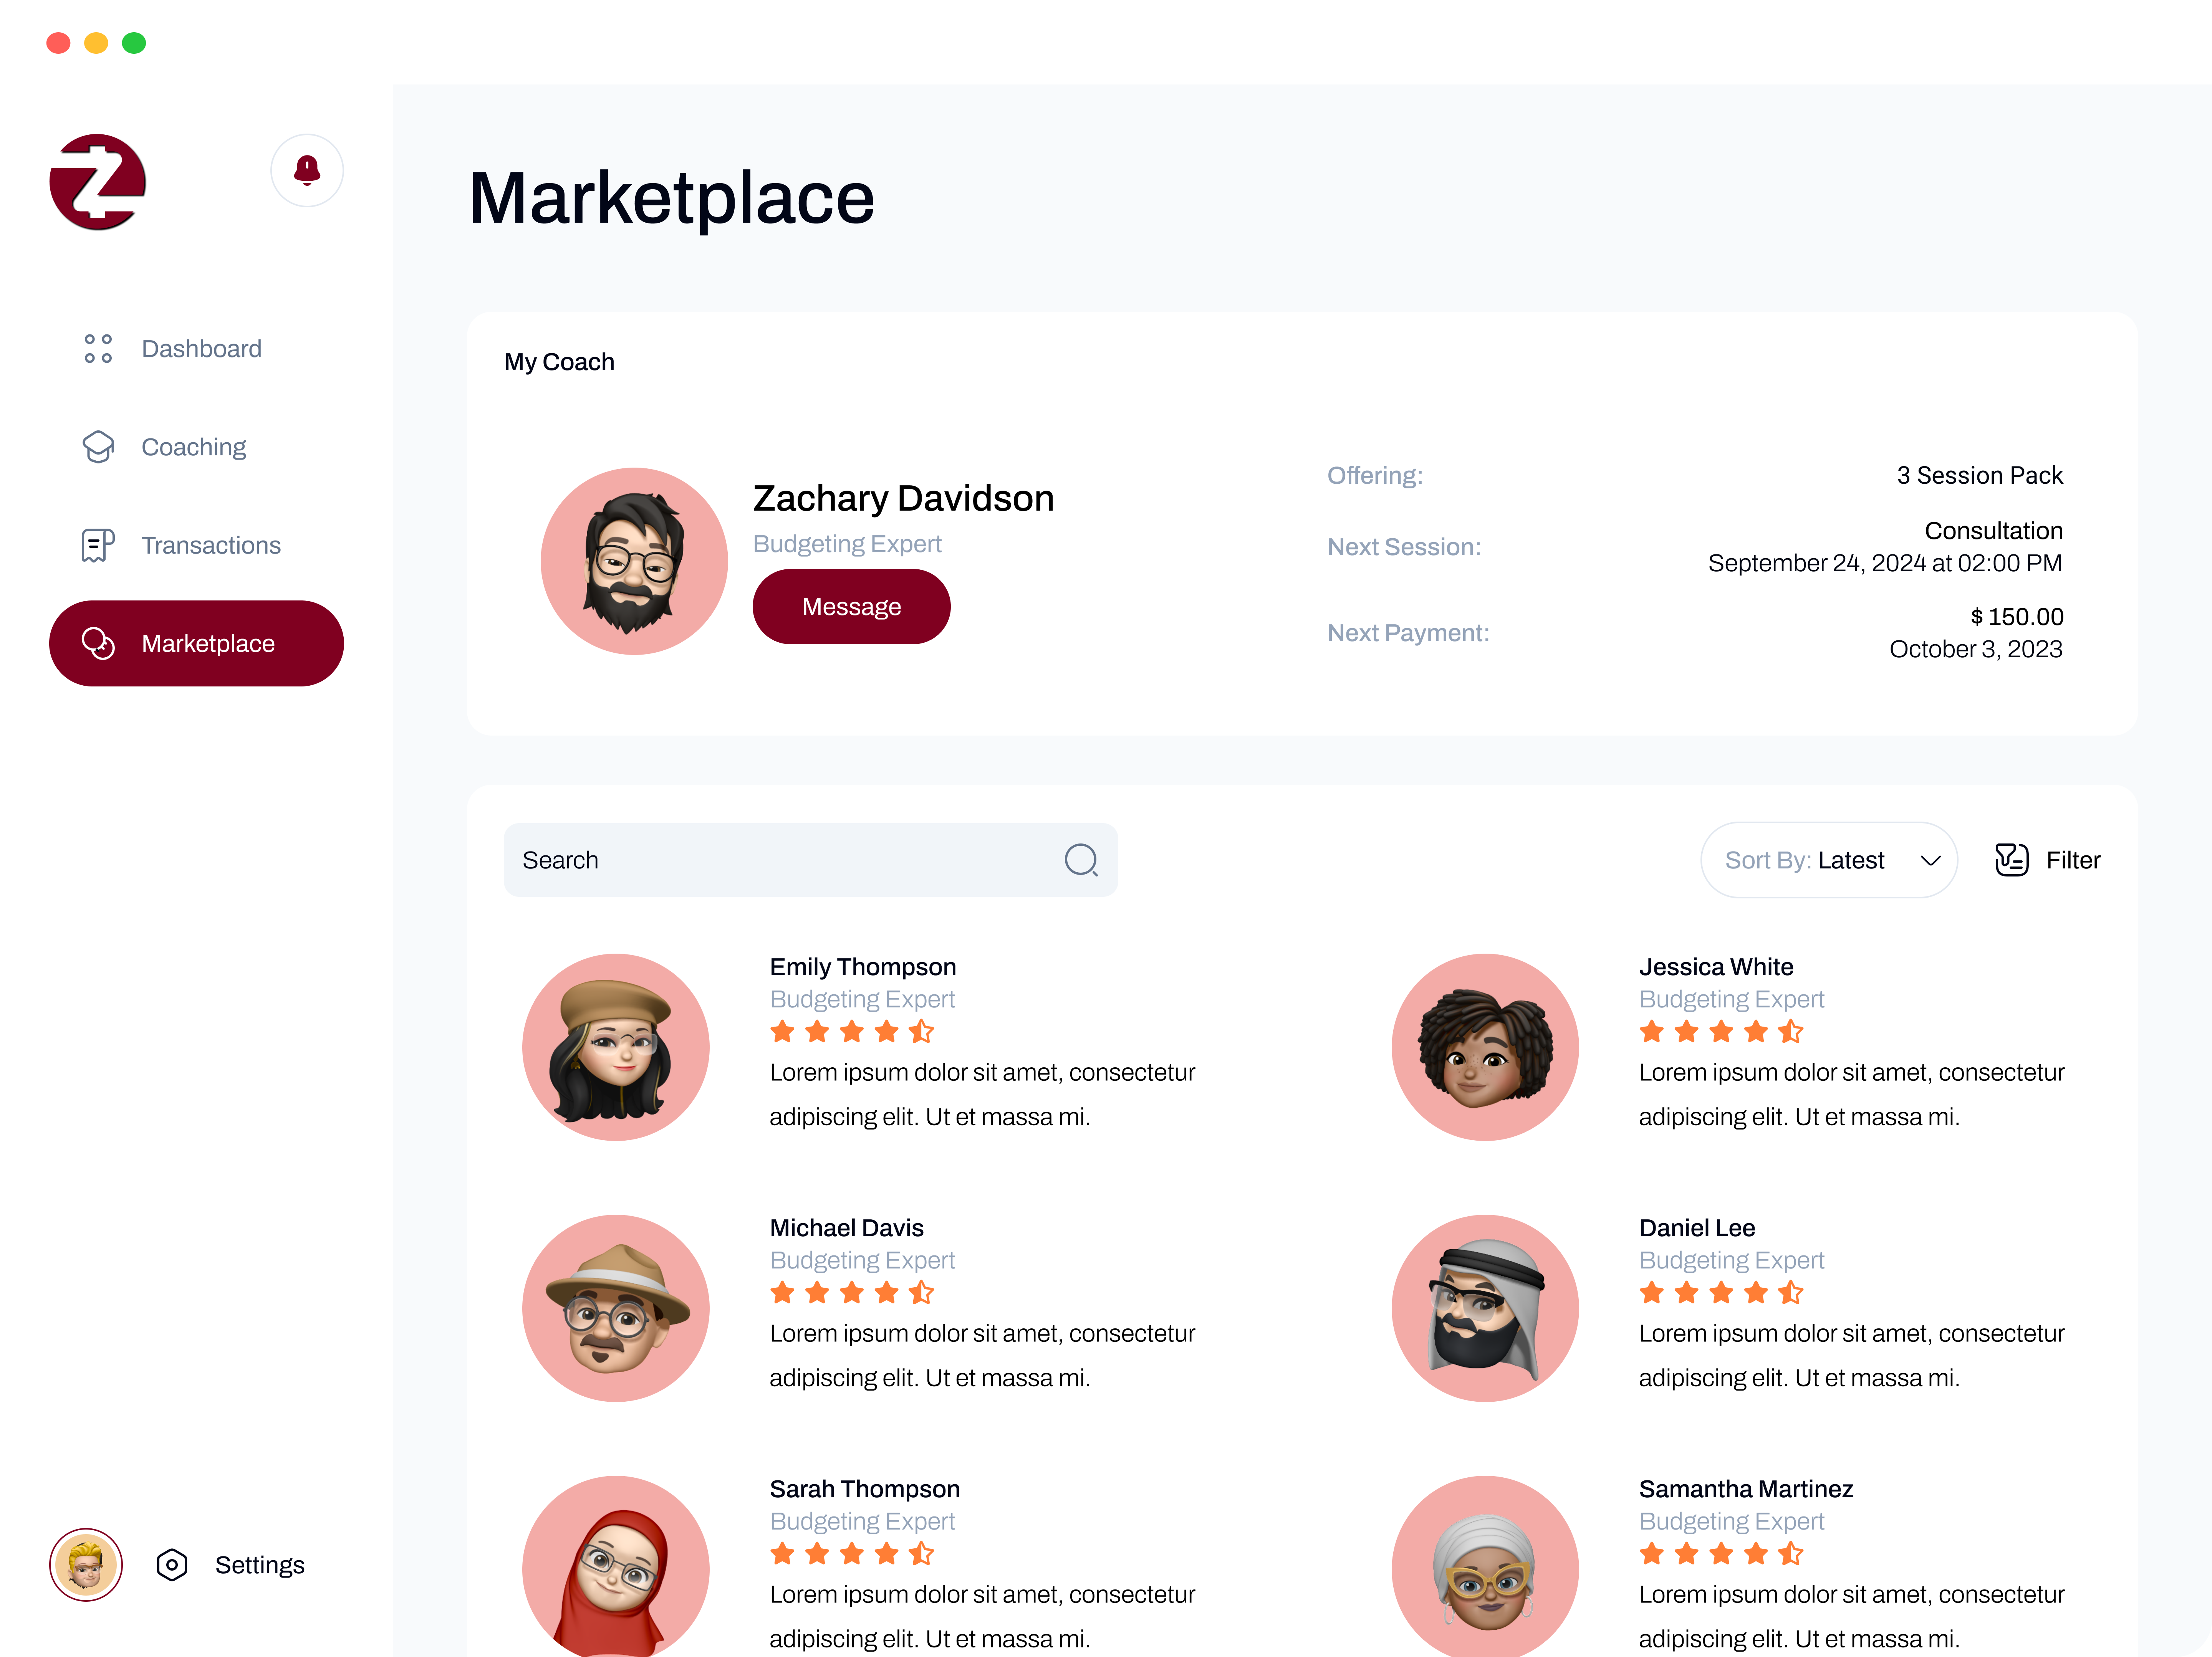The width and height of the screenshot is (2212, 1657).
Task: Click Jessica White's avatar
Action: pyautogui.click(x=1485, y=1047)
